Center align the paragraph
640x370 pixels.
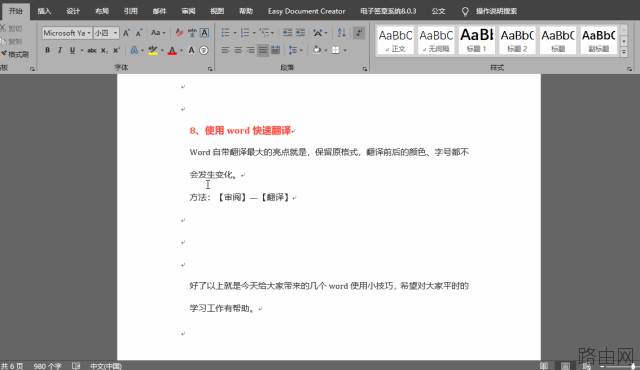point(238,50)
